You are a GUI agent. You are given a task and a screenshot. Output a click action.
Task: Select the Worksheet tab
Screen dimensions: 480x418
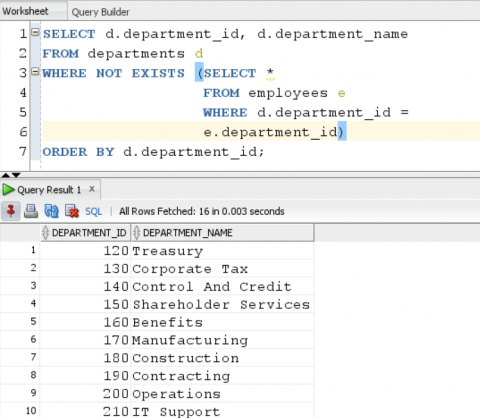coord(25,11)
